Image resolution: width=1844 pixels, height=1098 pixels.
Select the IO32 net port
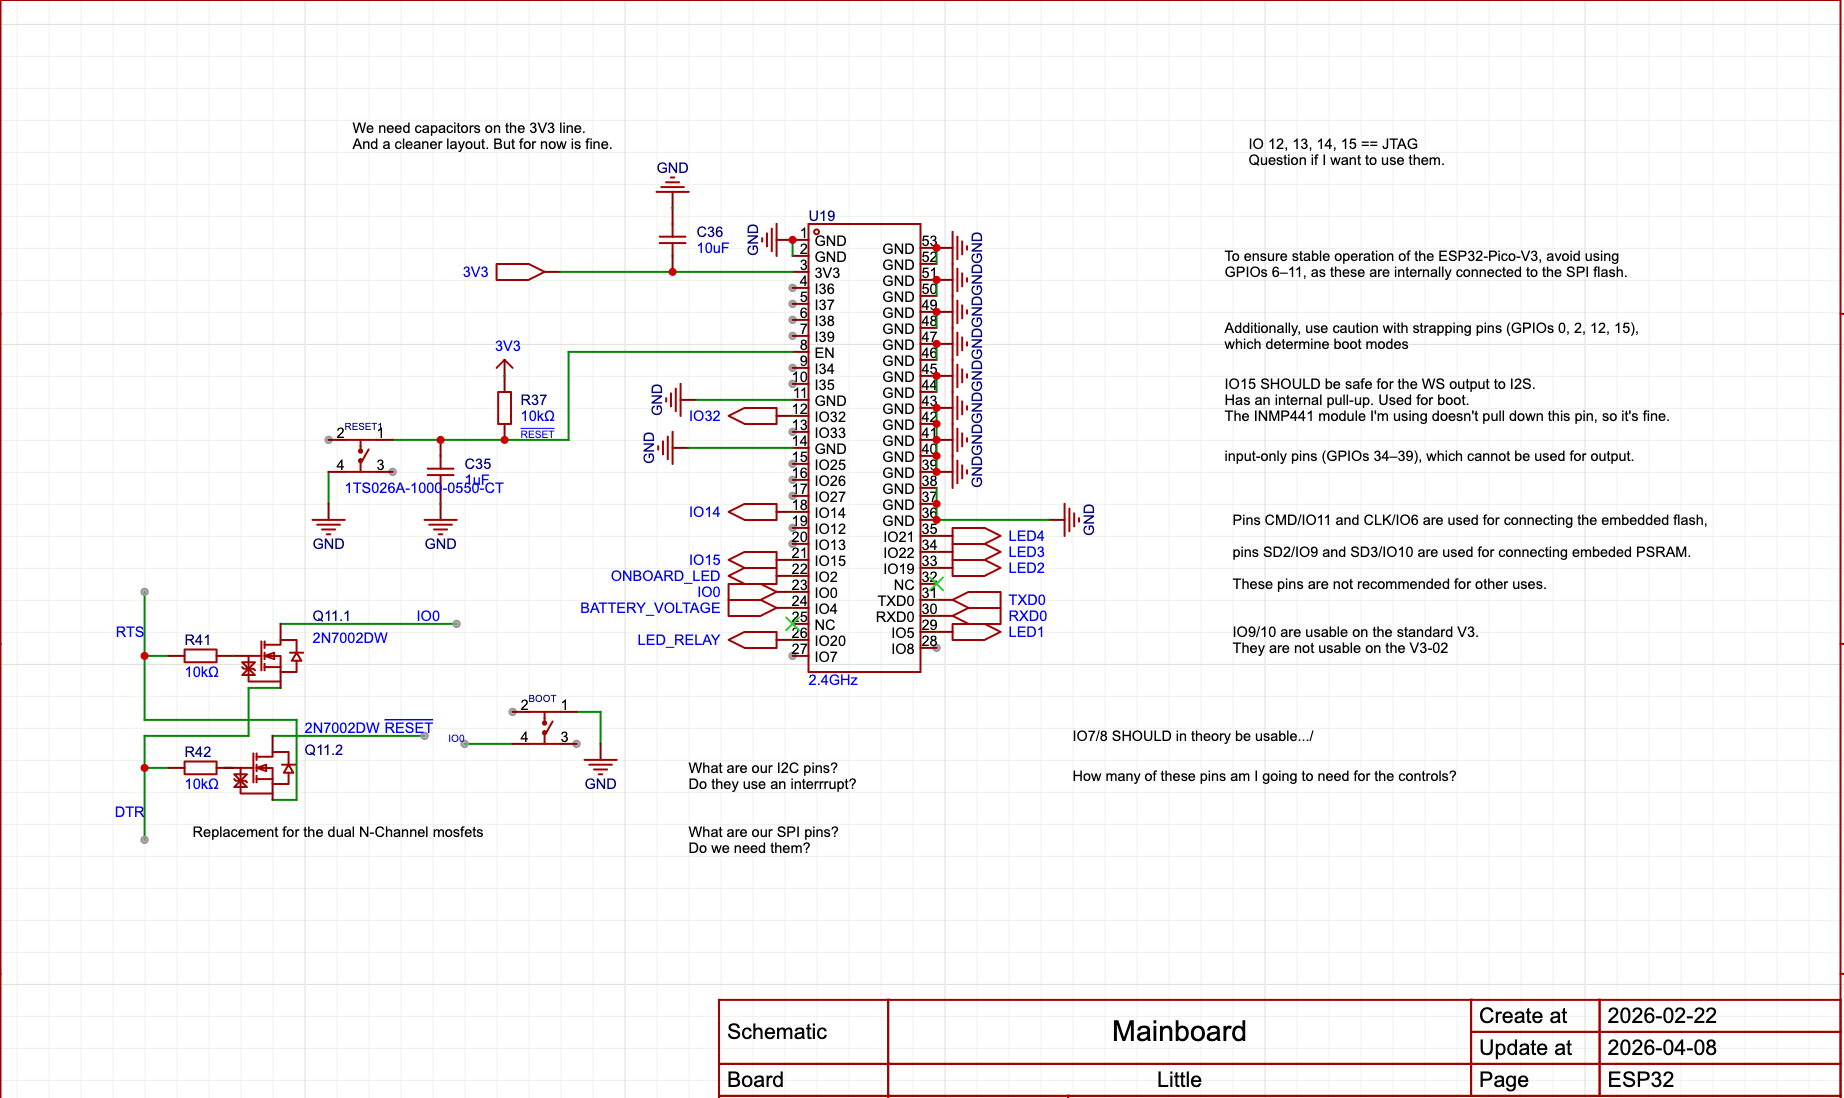pos(752,416)
